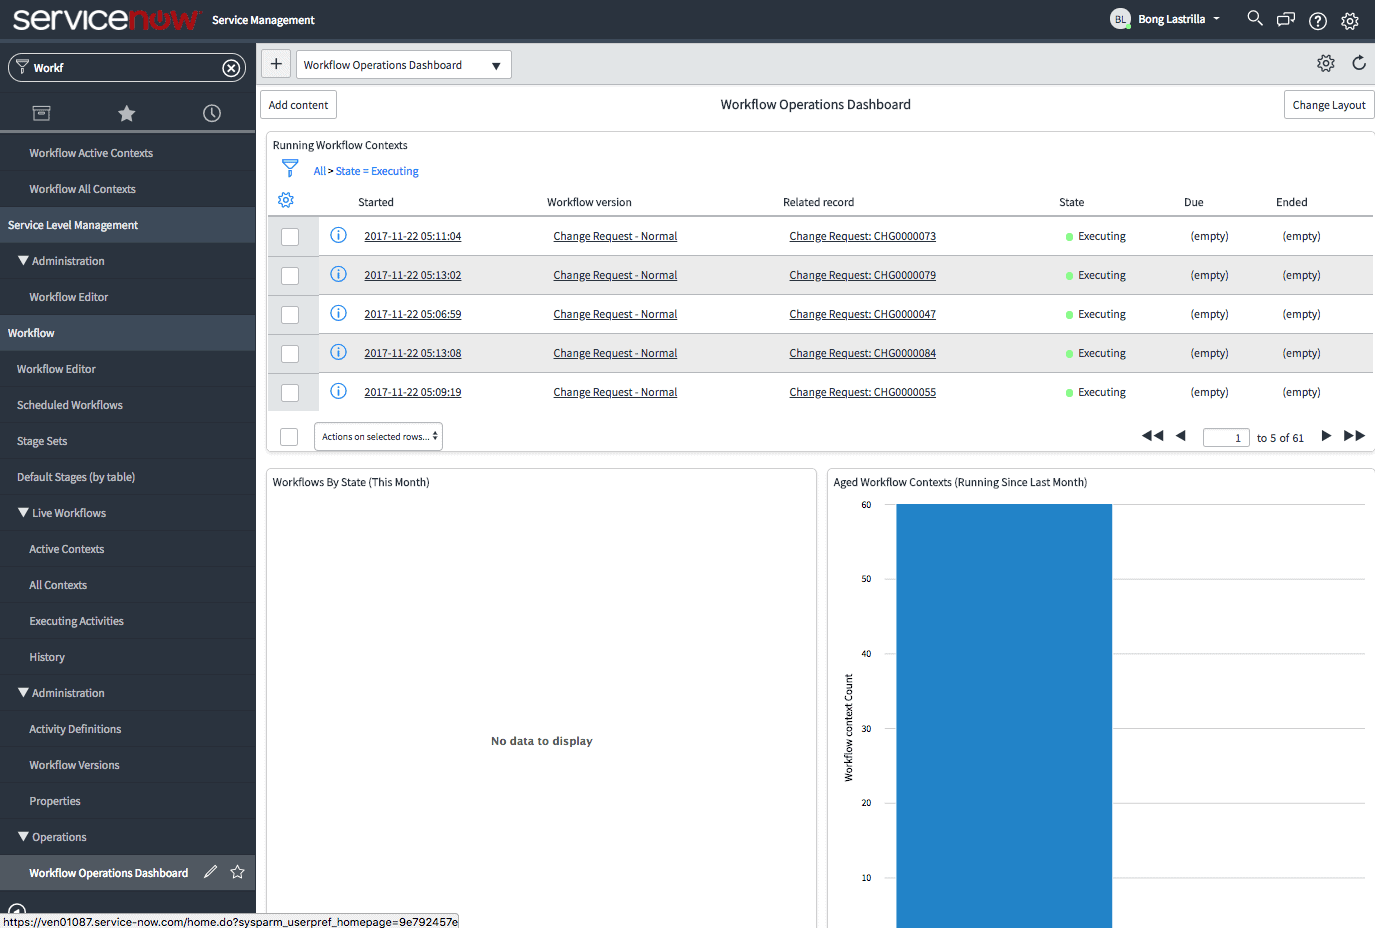This screenshot has height=928, width=1375.
Task: Sort list by the State column header
Action: click(x=1071, y=202)
